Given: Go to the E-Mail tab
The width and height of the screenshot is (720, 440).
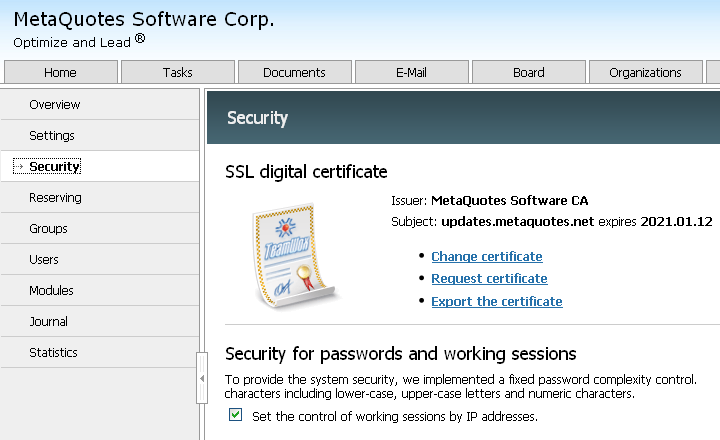Looking at the screenshot, I should click(411, 72).
